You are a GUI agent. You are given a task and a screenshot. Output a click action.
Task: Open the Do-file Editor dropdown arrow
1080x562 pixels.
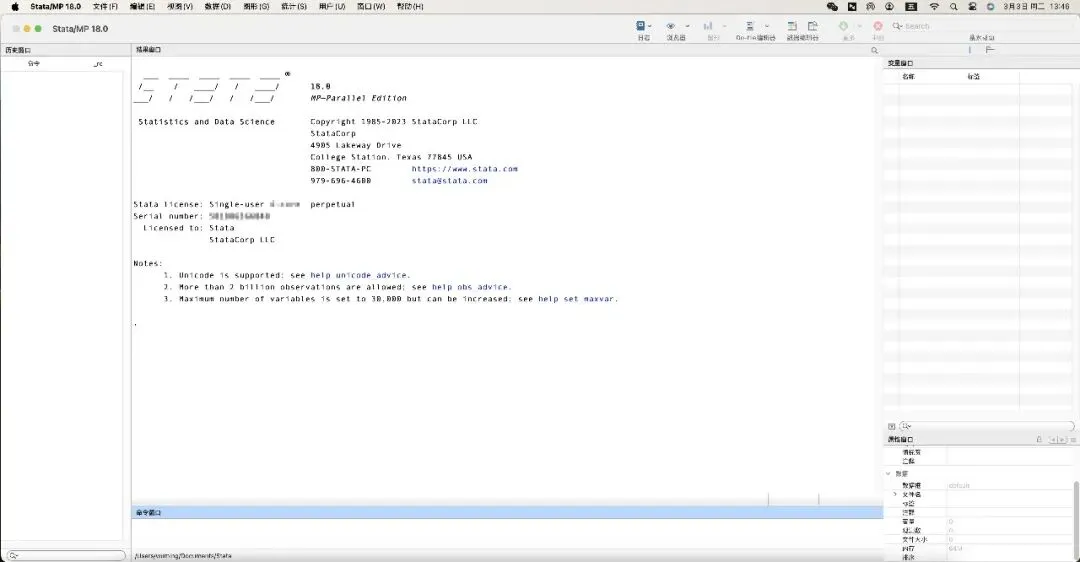click(x=767, y=26)
